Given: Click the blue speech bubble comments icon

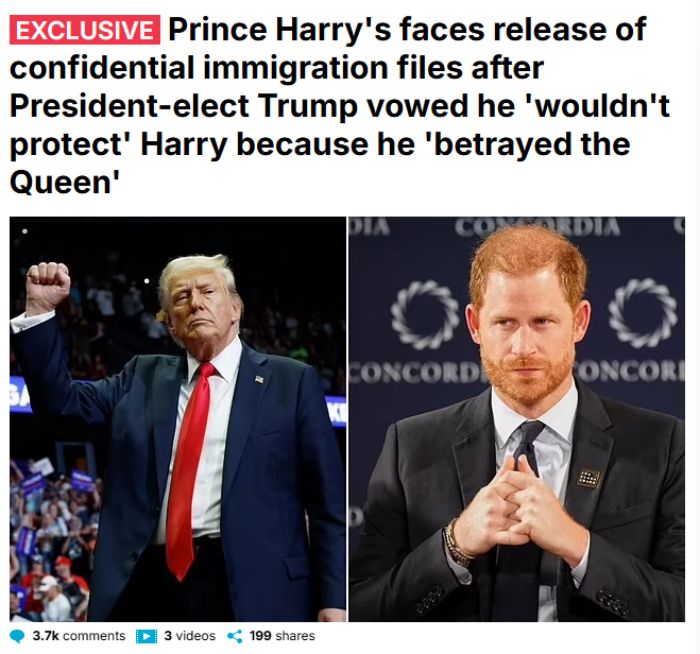Looking at the screenshot, I should (x=17, y=636).
